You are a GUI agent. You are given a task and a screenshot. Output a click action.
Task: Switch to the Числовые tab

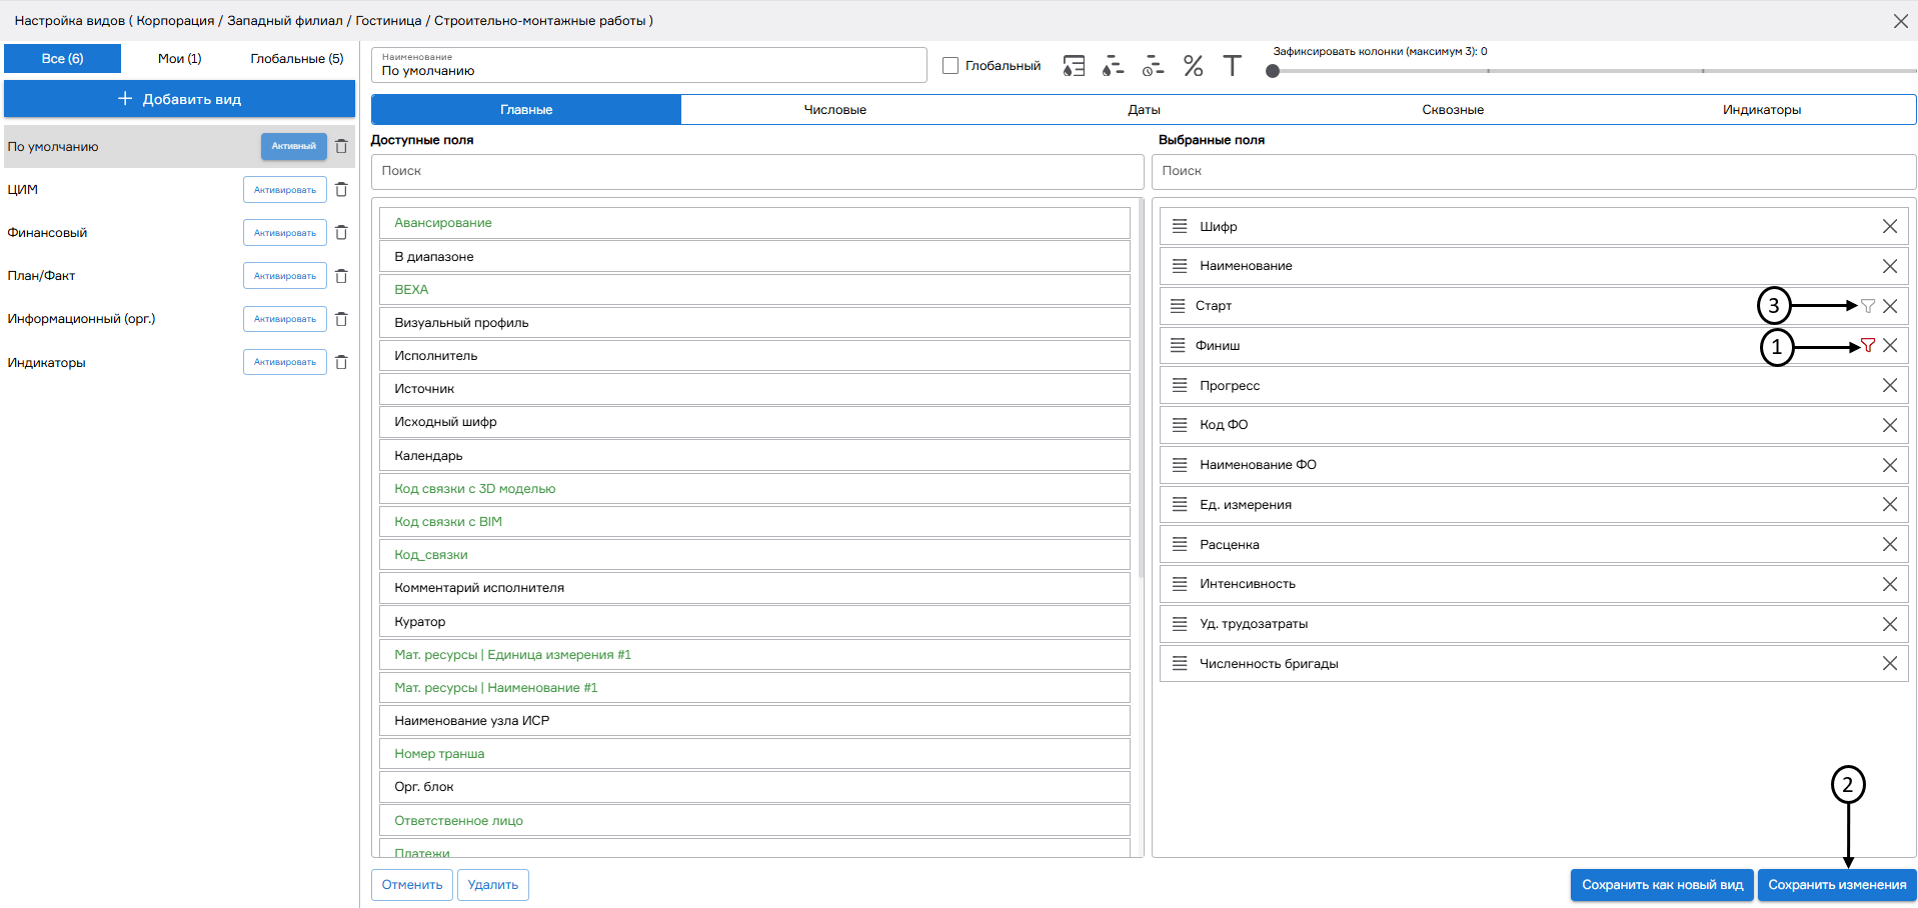(x=835, y=110)
